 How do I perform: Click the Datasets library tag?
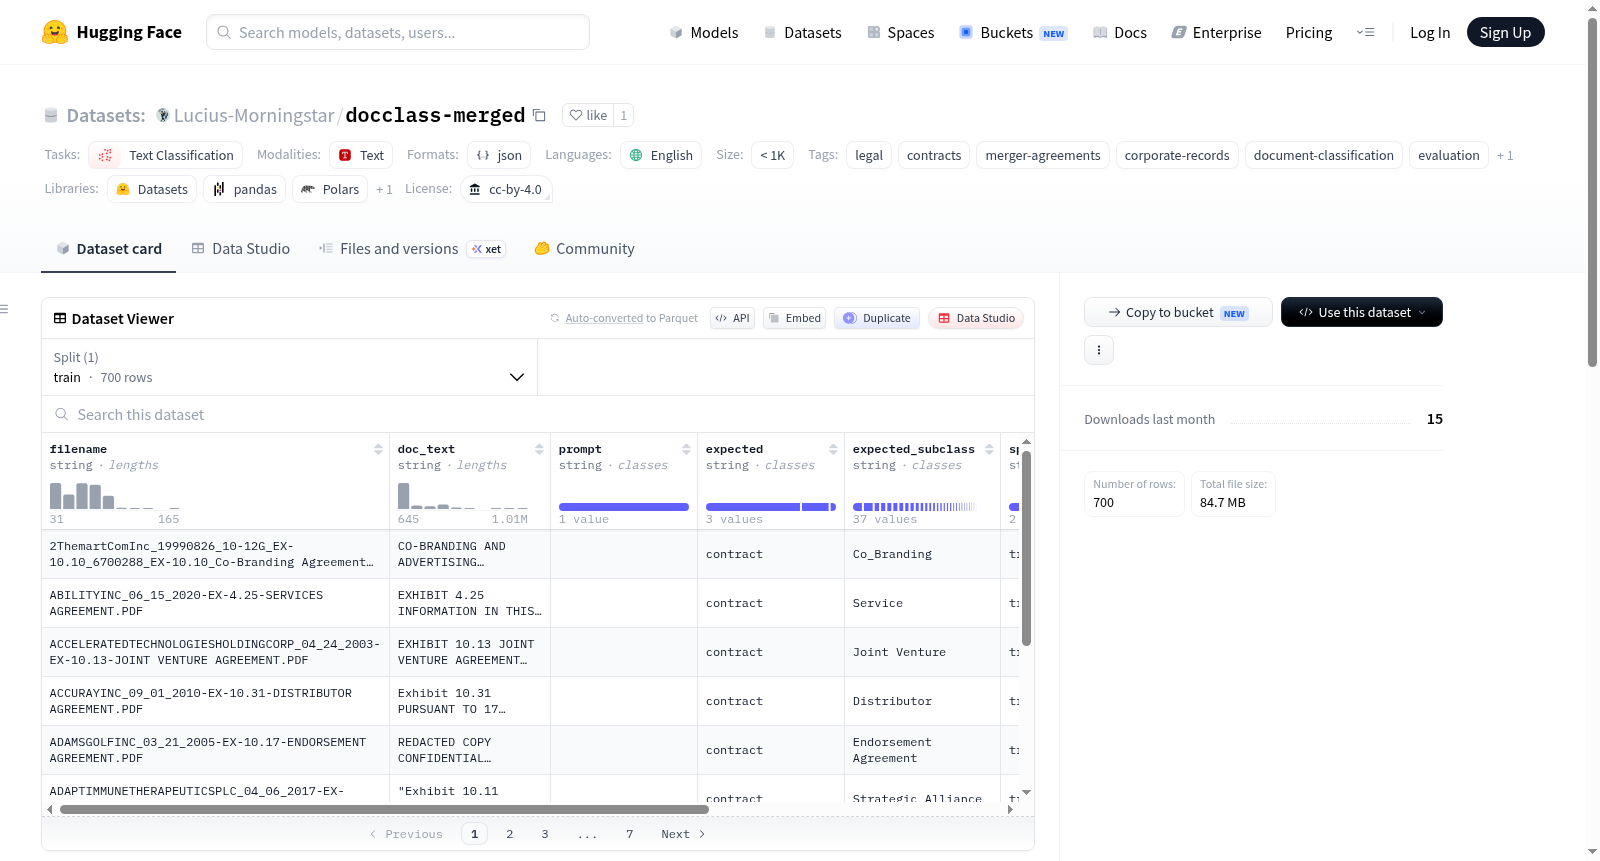point(152,189)
